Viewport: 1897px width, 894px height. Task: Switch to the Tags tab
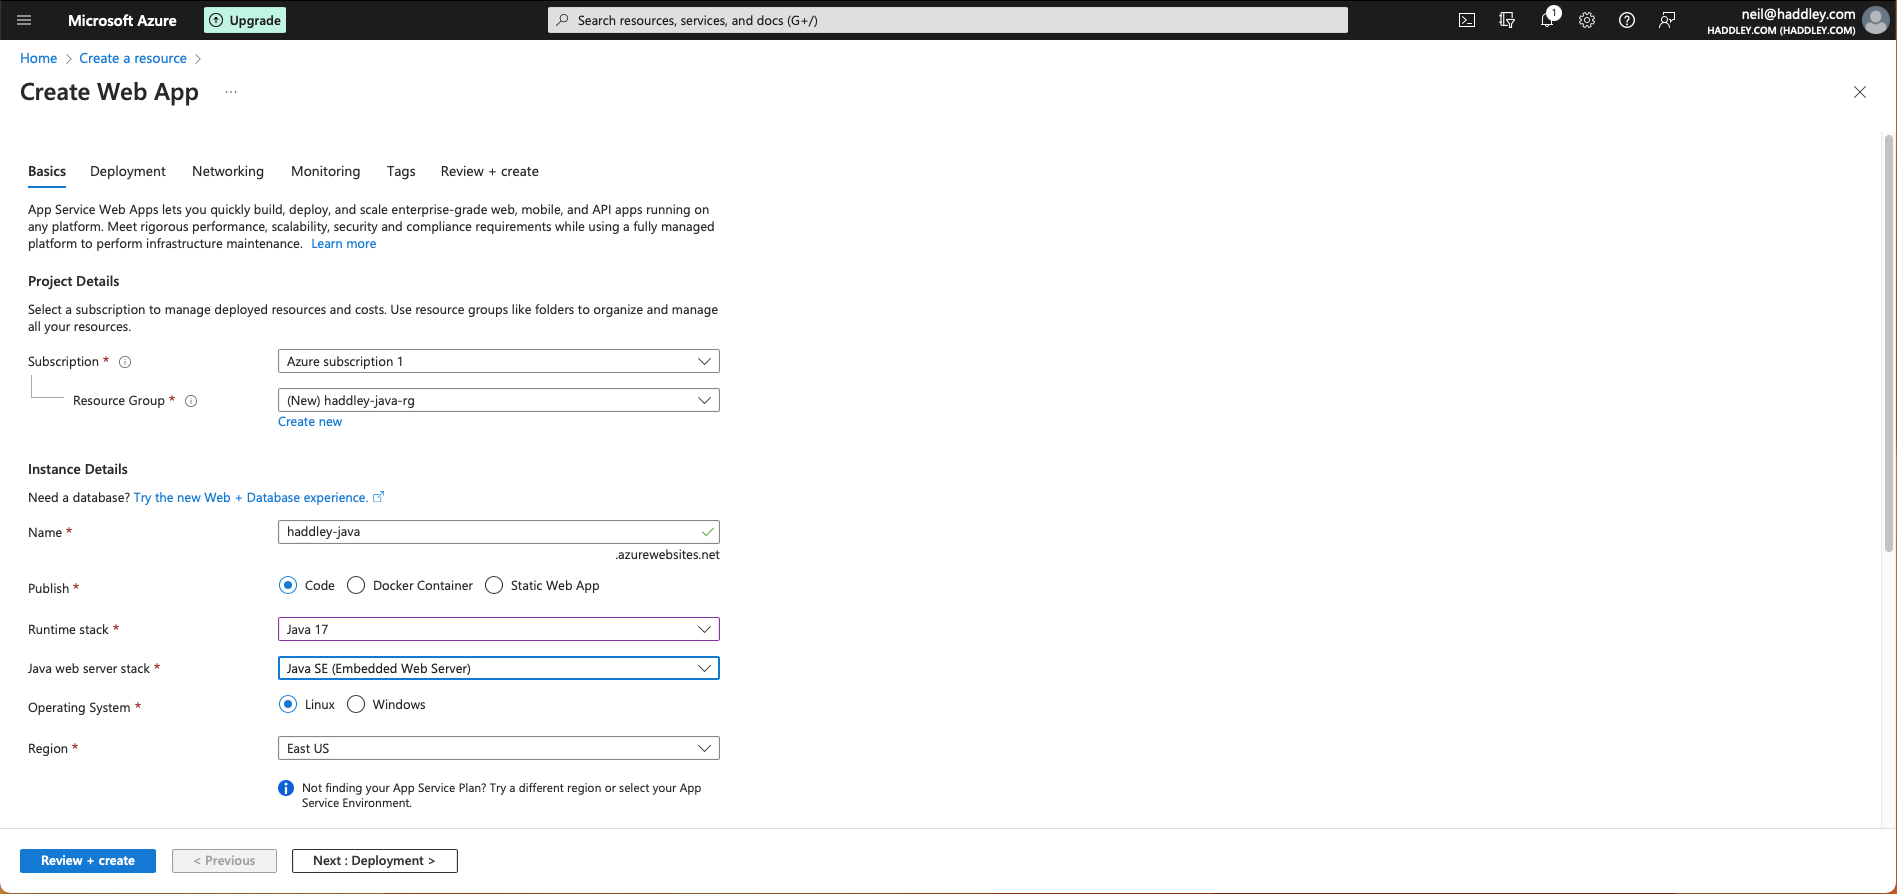pyautogui.click(x=401, y=172)
